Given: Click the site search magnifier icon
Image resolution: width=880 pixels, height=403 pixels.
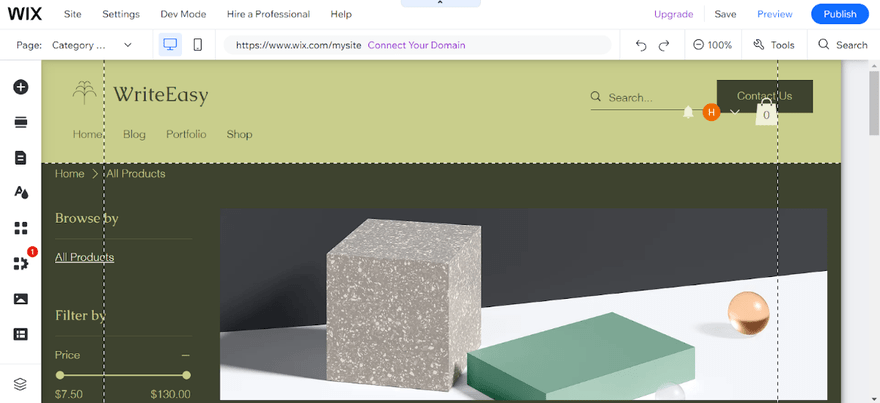Looking at the screenshot, I should coord(596,97).
